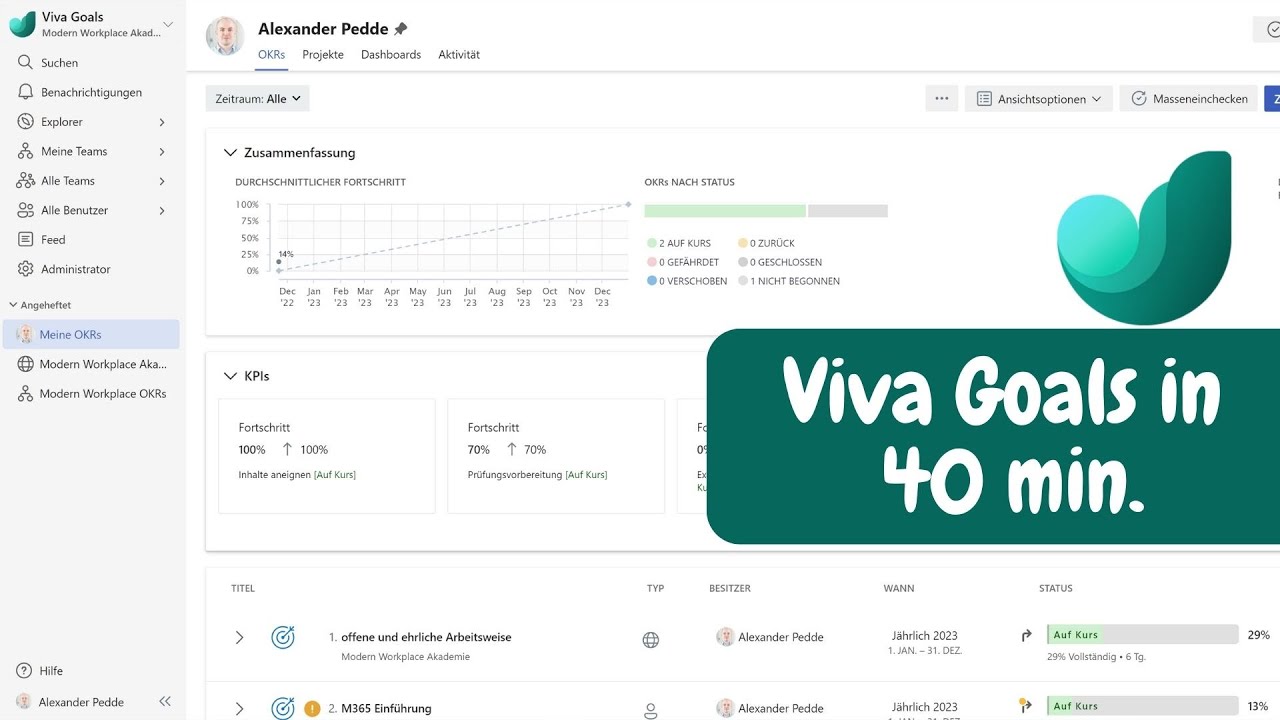This screenshot has width=1280, height=720.
Task: Click the gray Nicht begonnen status bar segment
Action: [848, 211]
